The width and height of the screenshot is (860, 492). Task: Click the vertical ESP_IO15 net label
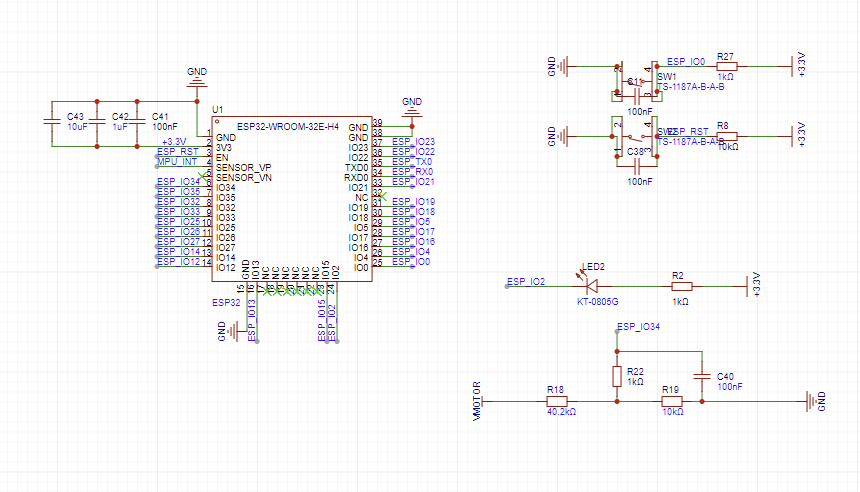(321, 320)
